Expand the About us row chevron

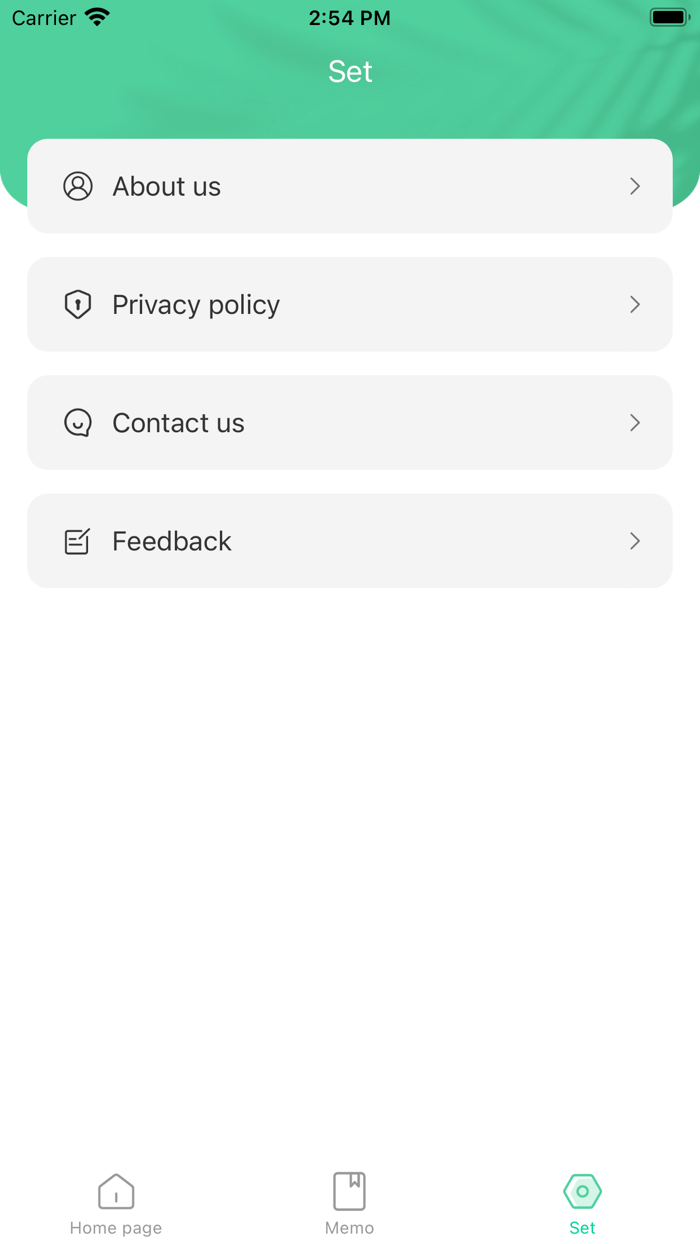coord(635,186)
